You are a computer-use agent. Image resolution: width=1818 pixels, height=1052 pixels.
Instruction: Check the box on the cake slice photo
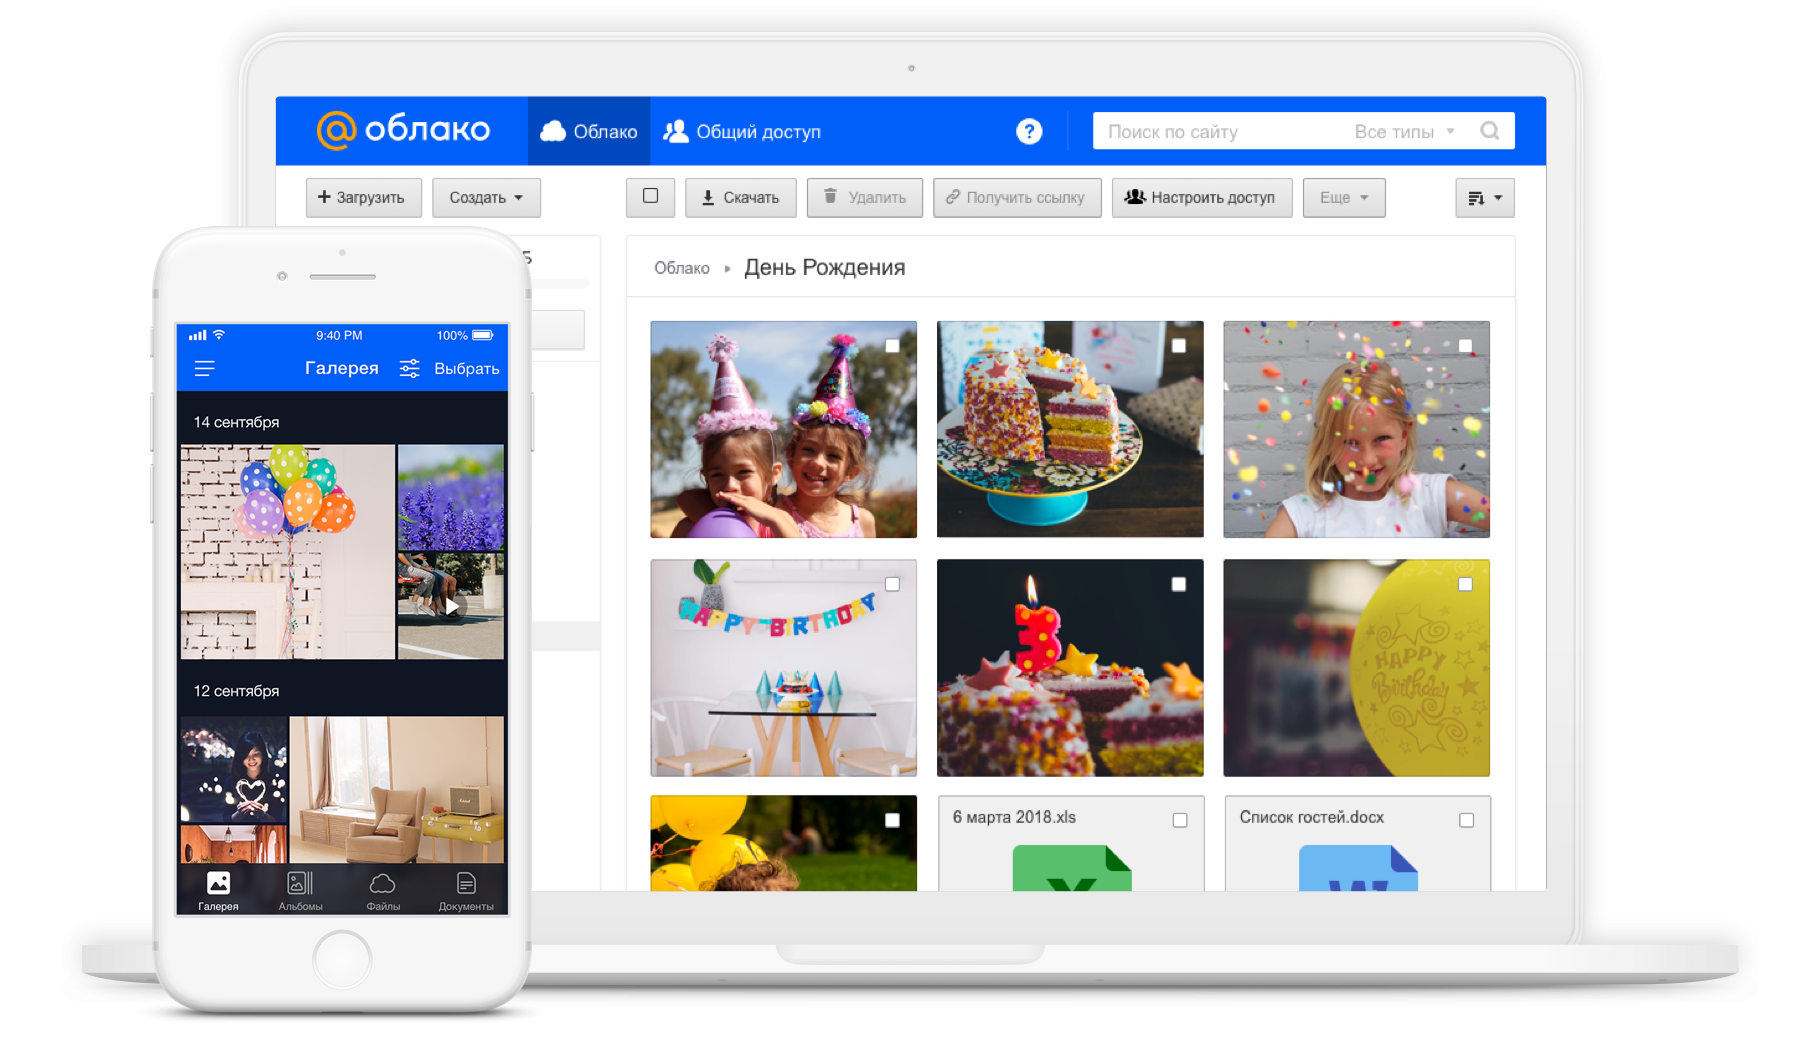tap(1179, 346)
